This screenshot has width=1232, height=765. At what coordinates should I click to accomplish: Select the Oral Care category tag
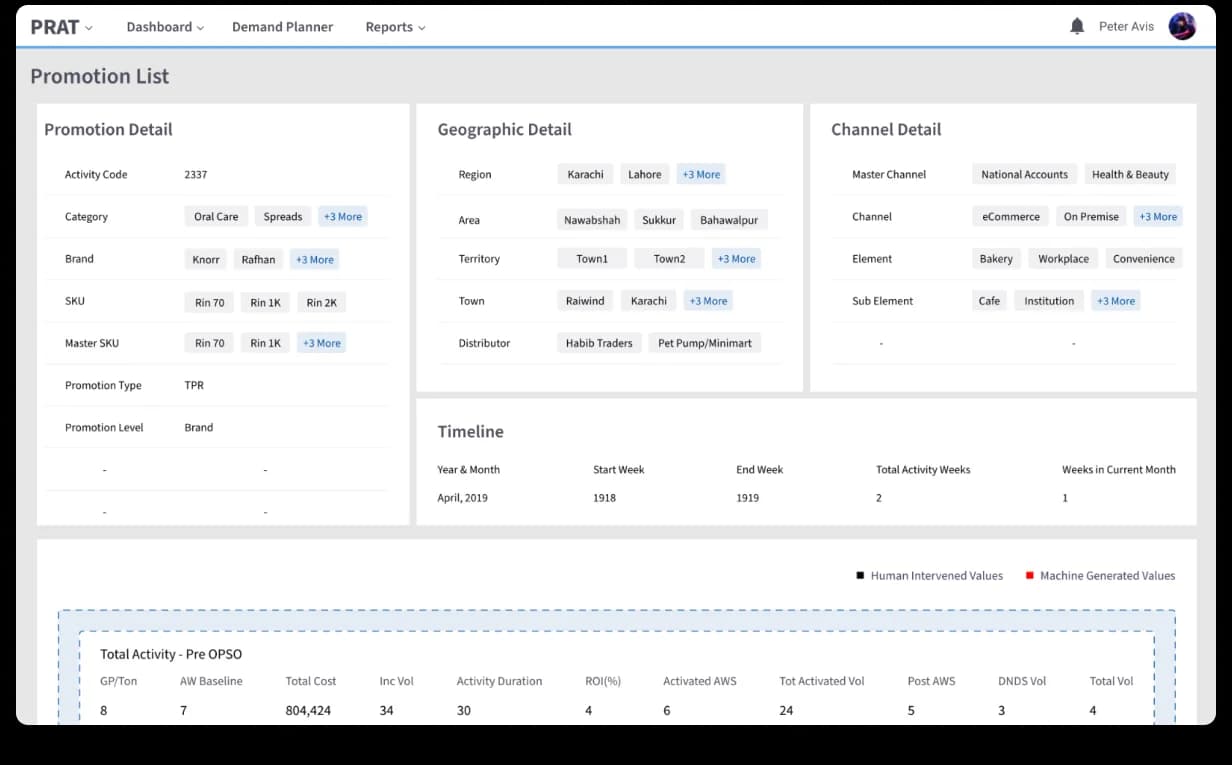216,216
